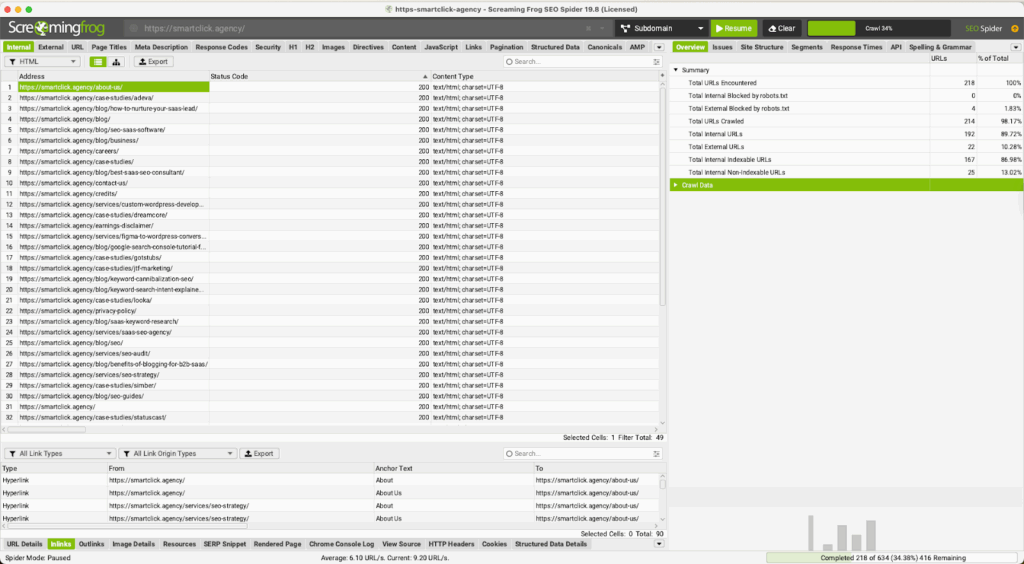Switch to the Outlinks bottom tab
The image size is (1024, 564).
pos(91,544)
